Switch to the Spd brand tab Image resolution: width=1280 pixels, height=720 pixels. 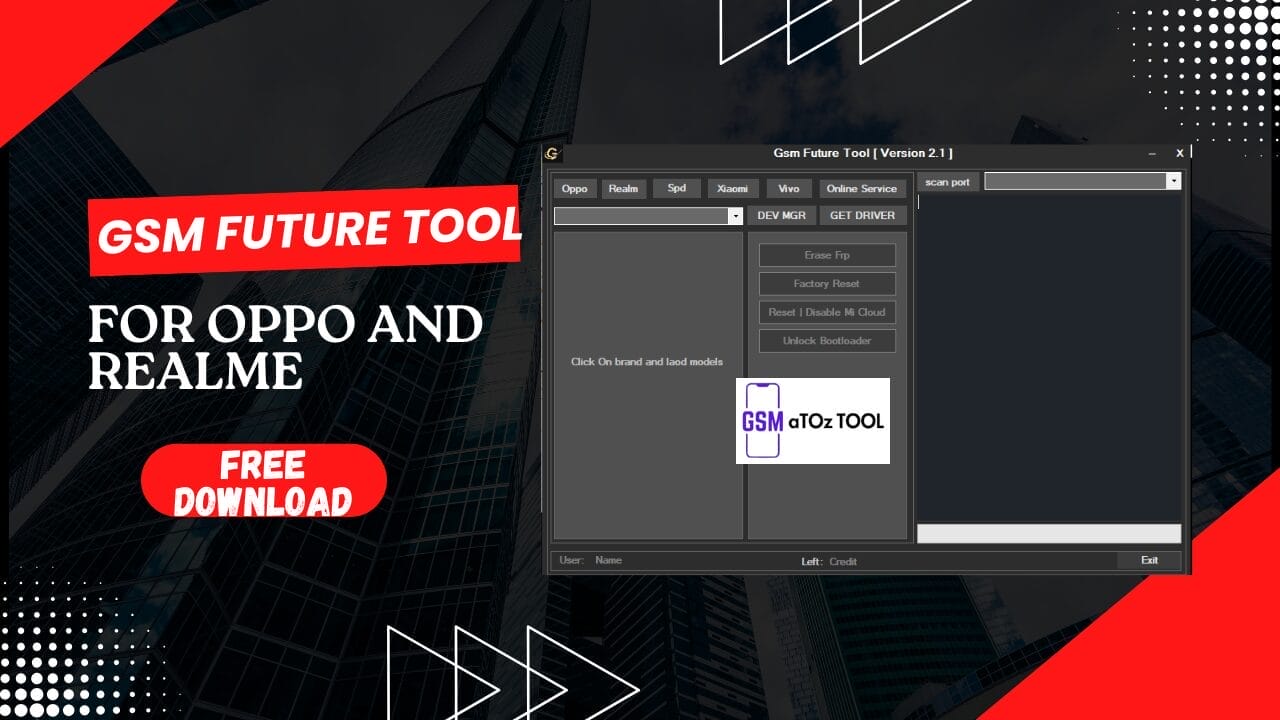(x=676, y=188)
